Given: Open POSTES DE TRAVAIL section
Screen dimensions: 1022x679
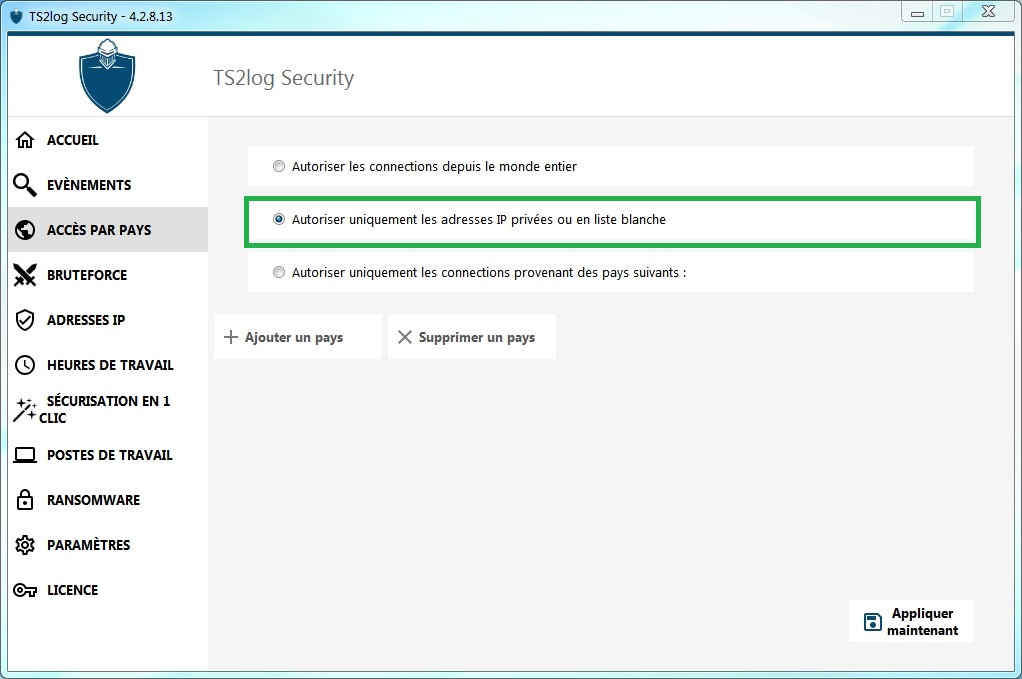Looking at the screenshot, I should (x=108, y=454).
